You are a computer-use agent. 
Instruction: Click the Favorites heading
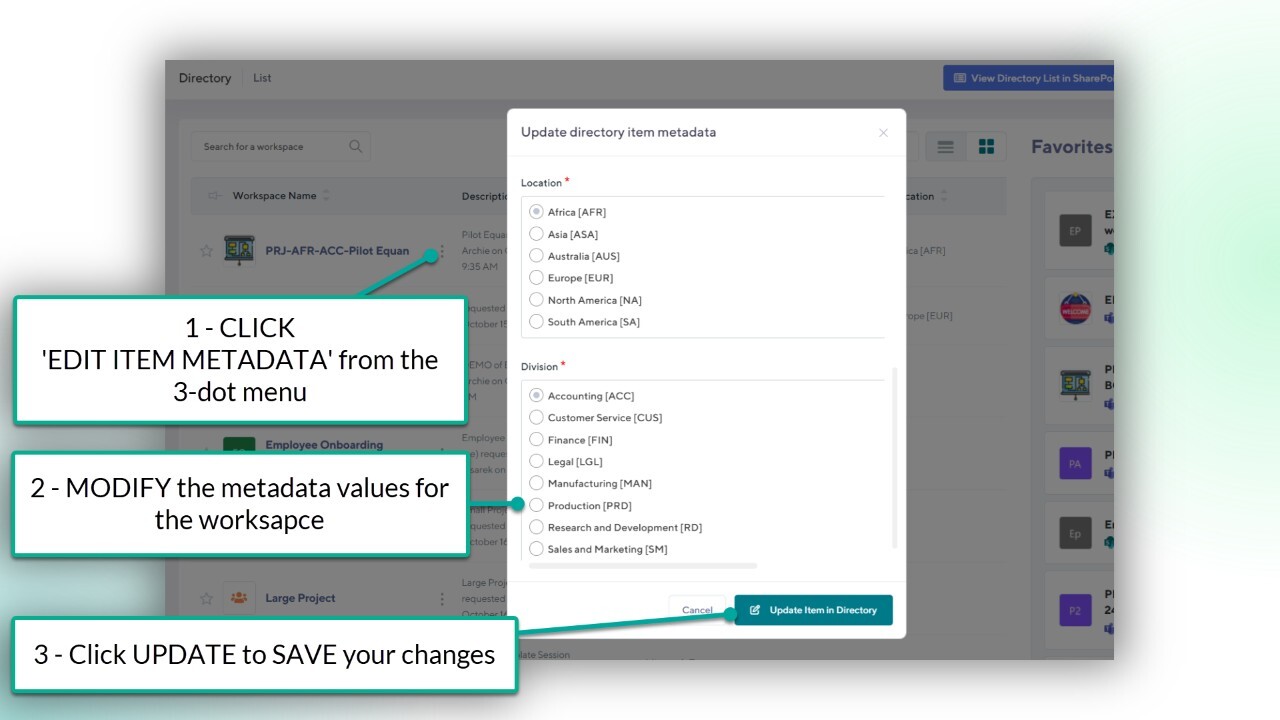(1072, 147)
